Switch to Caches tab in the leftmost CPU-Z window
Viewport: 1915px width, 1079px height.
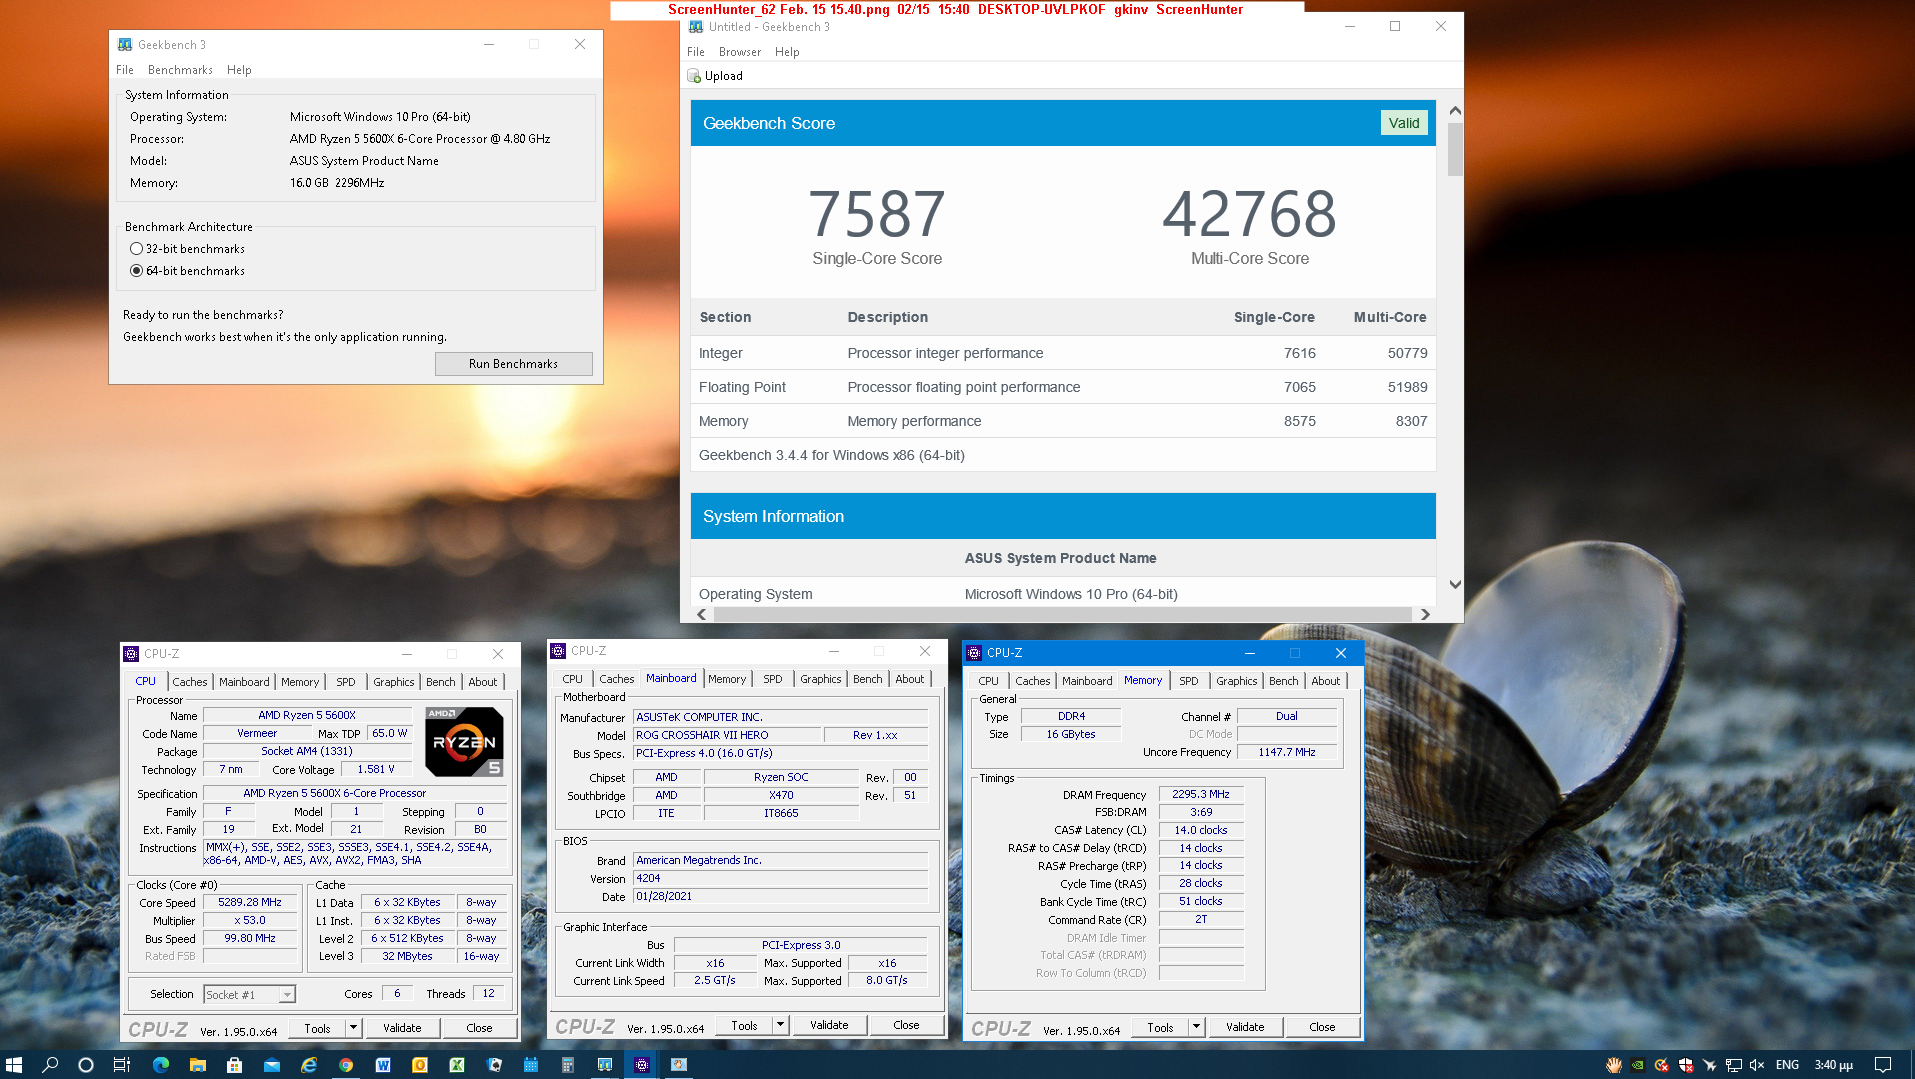190,682
